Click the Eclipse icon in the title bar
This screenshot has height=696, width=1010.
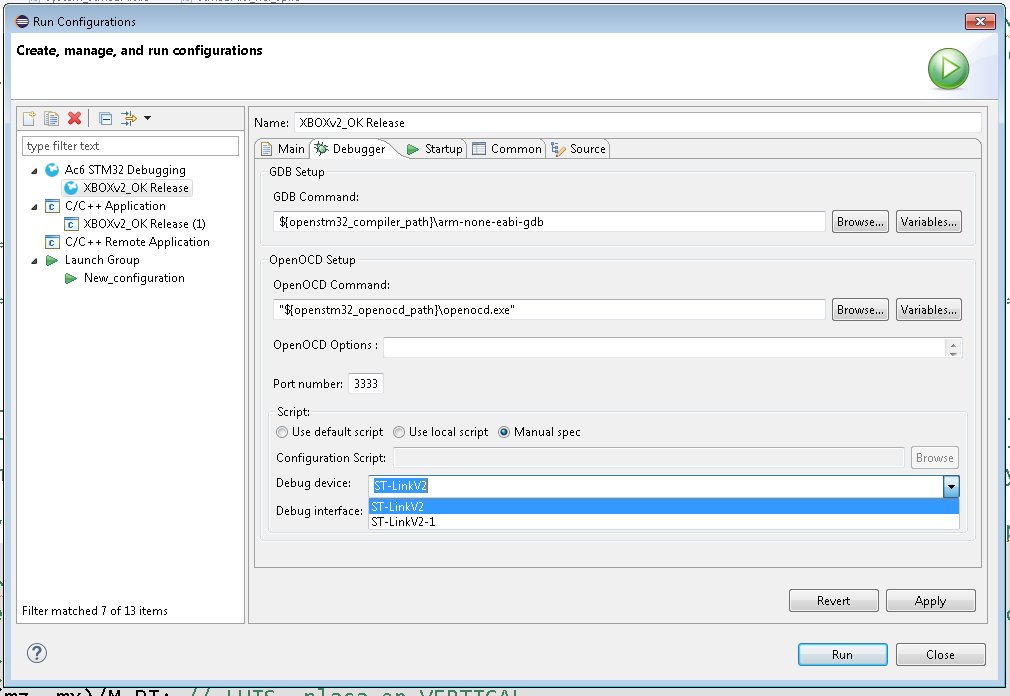coord(23,21)
